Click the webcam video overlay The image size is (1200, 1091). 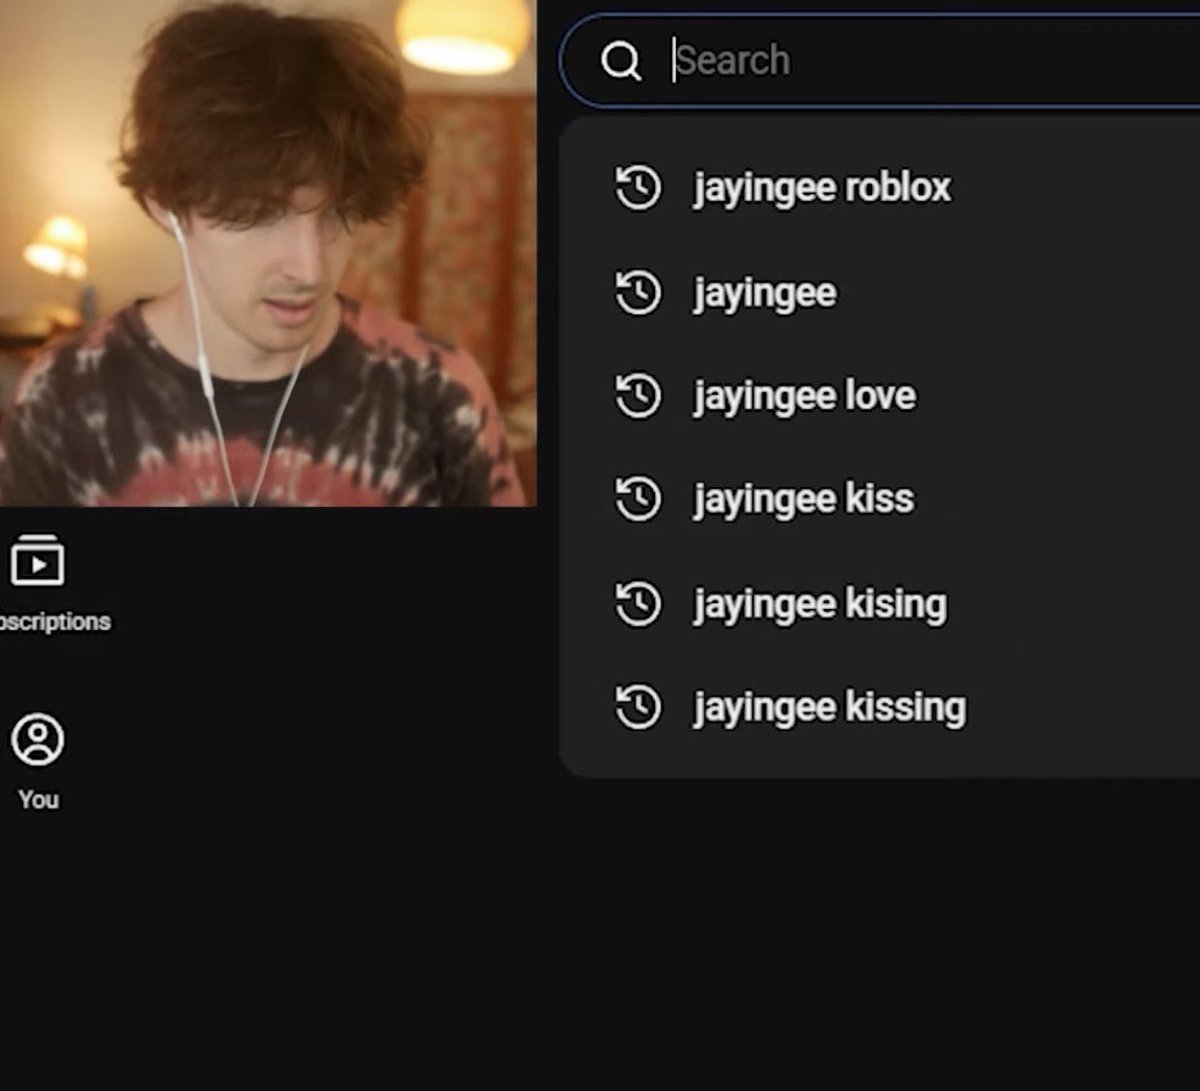tap(268, 253)
